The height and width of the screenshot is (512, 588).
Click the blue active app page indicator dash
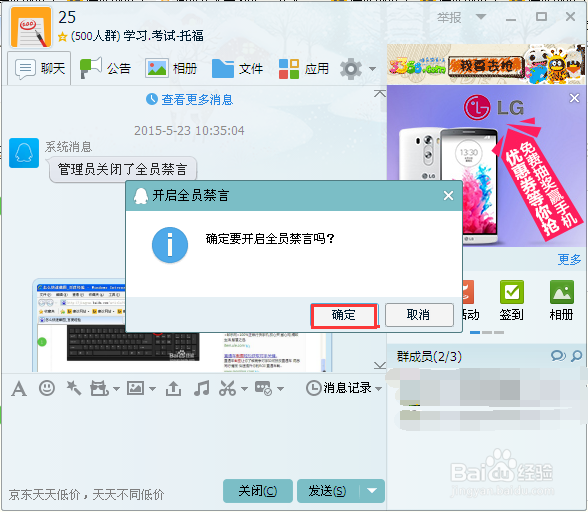pos(475,332)
